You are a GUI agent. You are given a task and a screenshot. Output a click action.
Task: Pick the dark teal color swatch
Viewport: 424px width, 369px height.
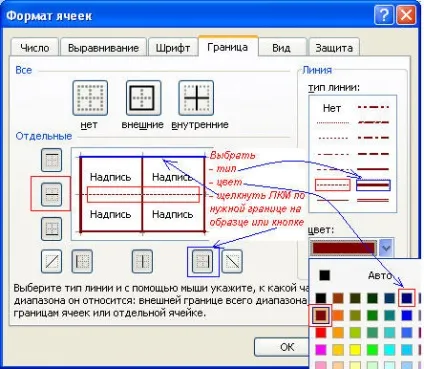[x=389, y=298]
